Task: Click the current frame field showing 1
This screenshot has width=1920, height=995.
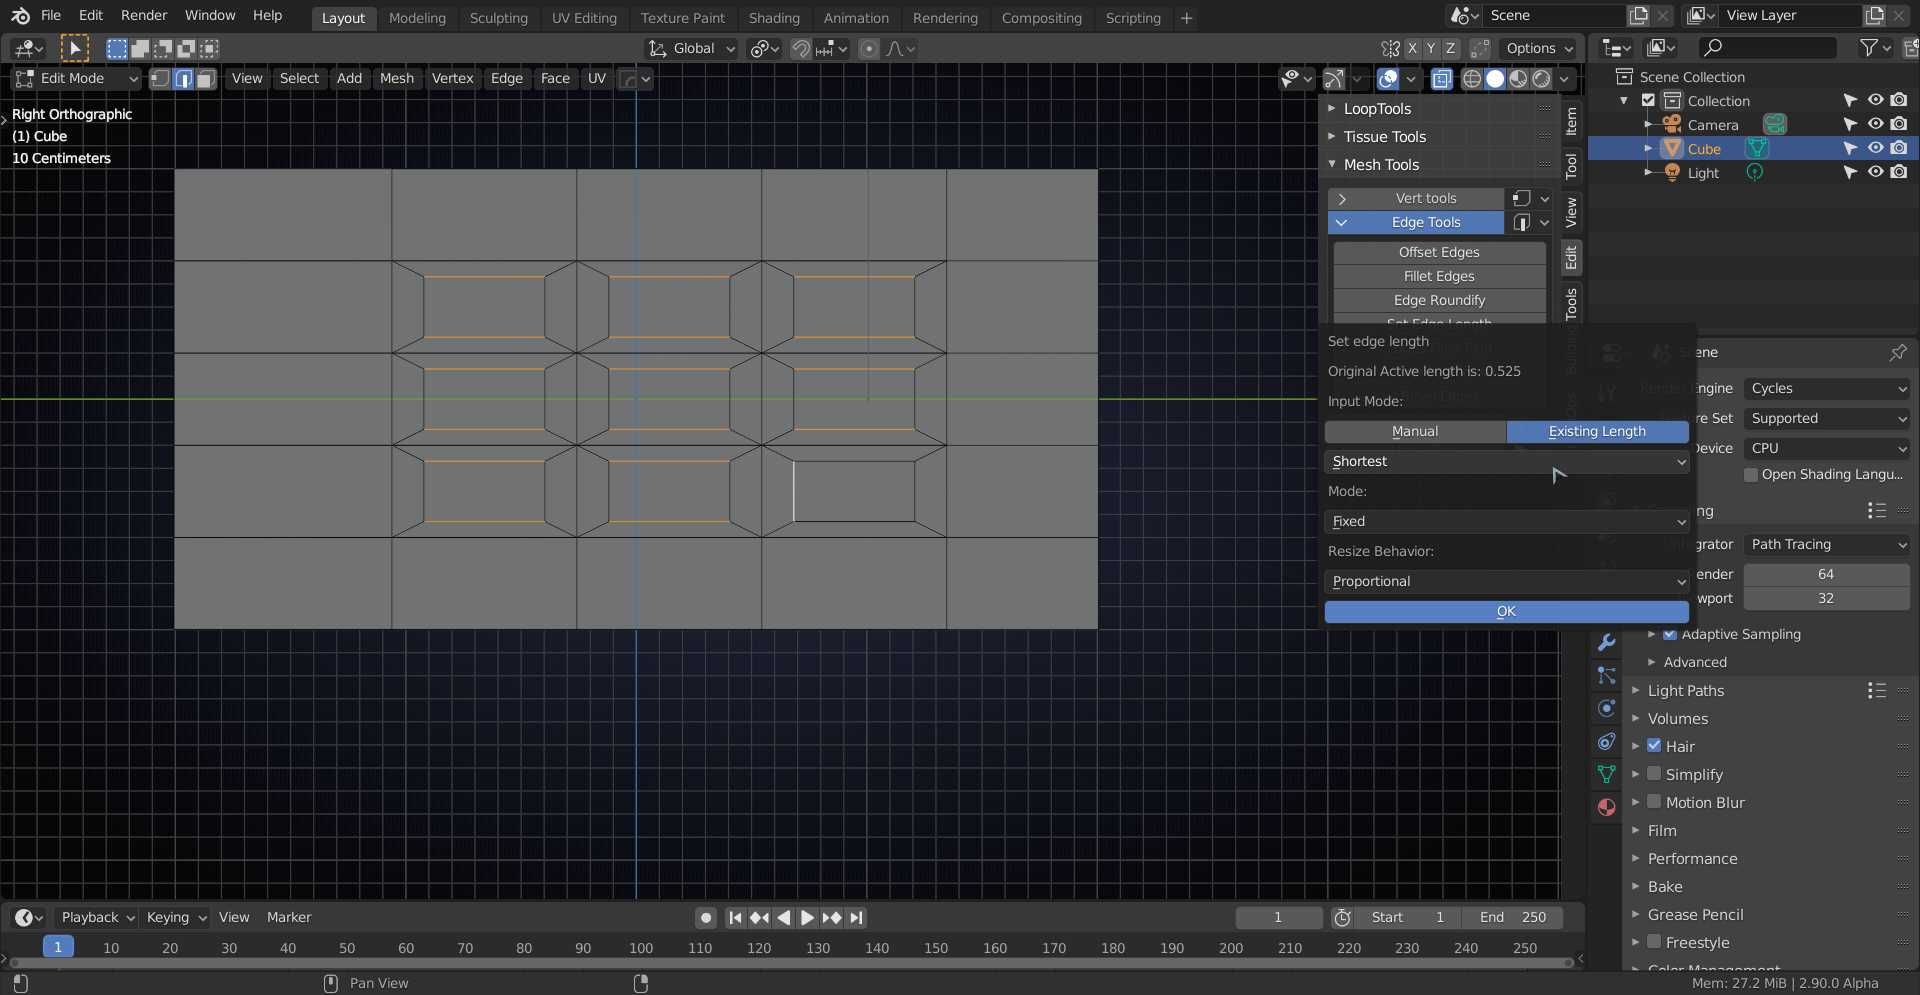Action: (x=1278, y=917)
